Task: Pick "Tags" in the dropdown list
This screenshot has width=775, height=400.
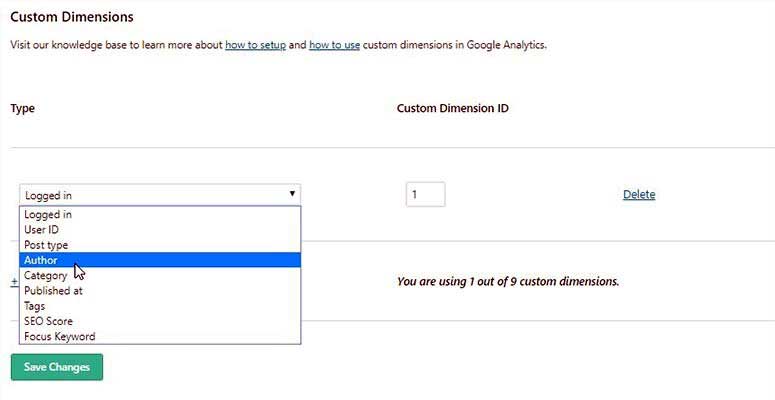Action: tap(35, 306)
